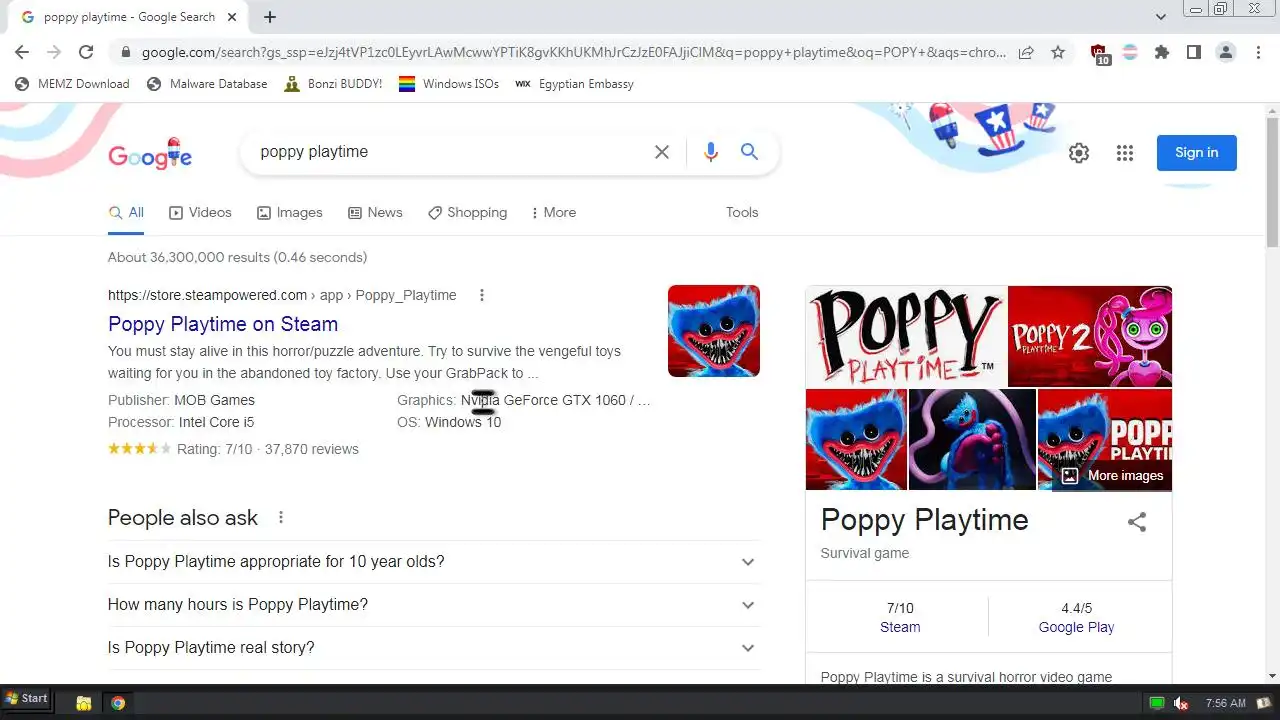Open the Poppy Playtime on Steam link
Image resolution: width=1280 pixels, height=720 pixels.
(x=223, y=324)
